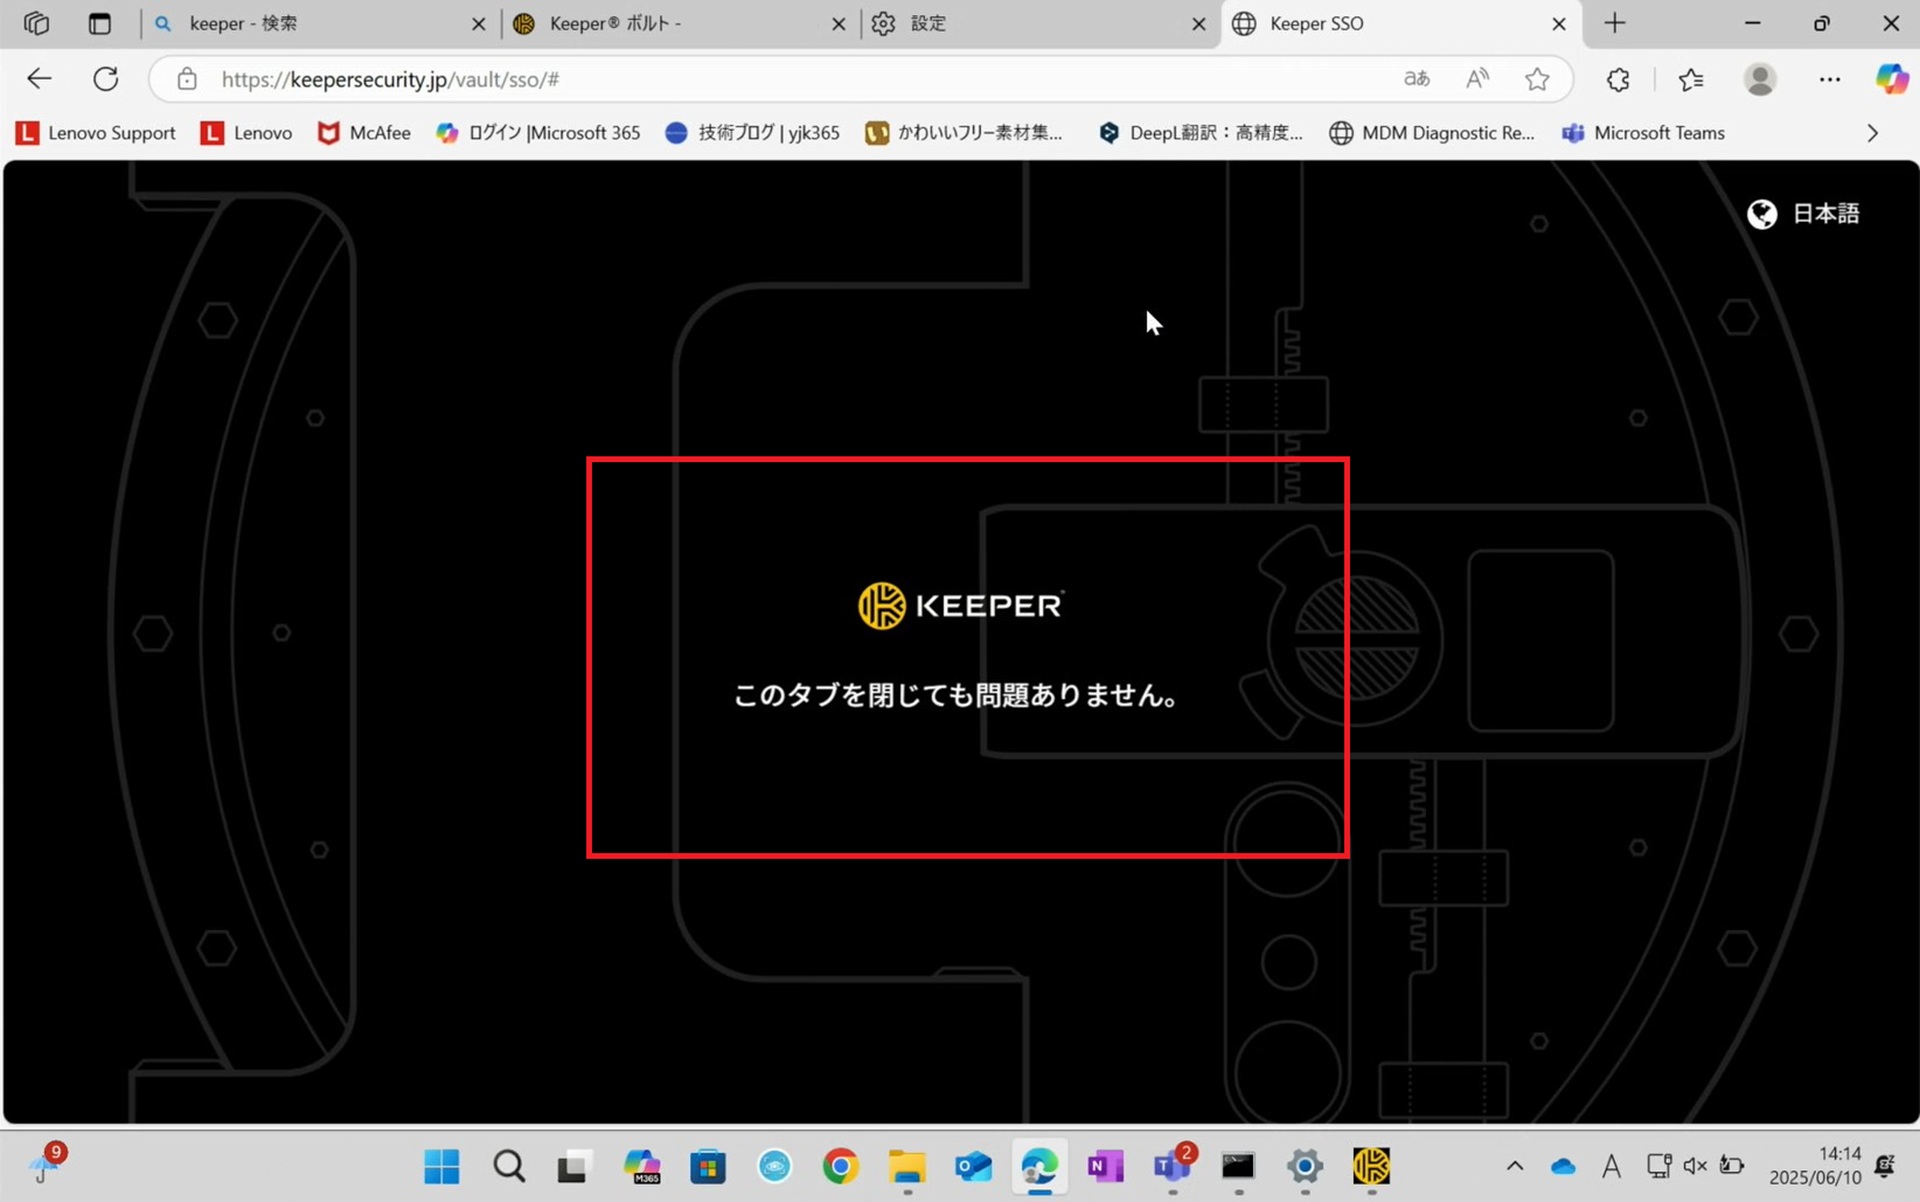This screenshot has height=1202, width=1920.
Task: Start read aloud from the toolbar
Action: pyautogui.click(x=1477, y=79)
